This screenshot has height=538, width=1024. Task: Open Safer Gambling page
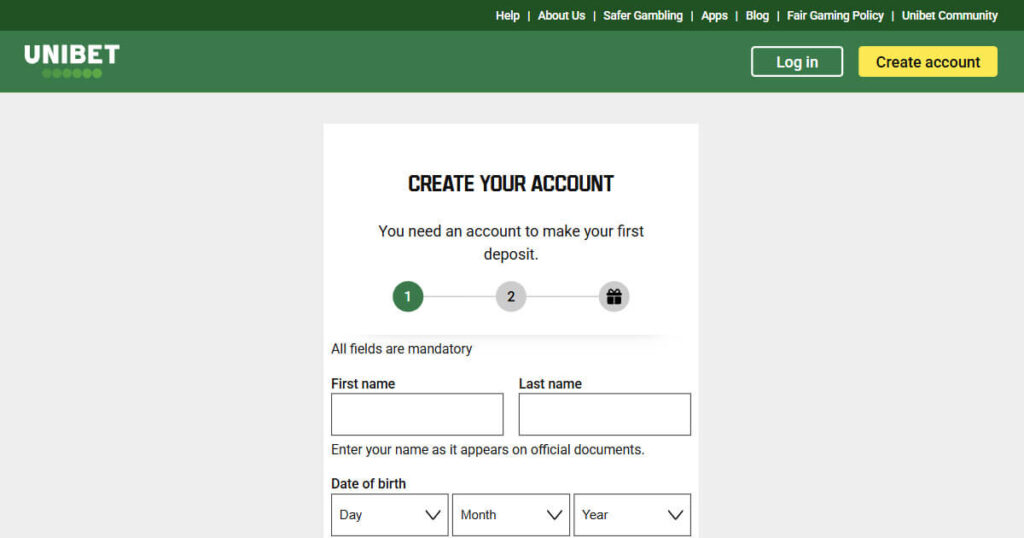[643, 16]
